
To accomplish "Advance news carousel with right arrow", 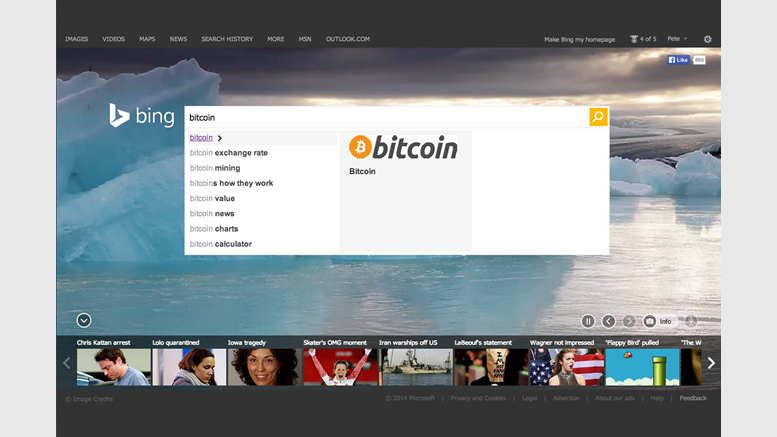I will (711, 363).
